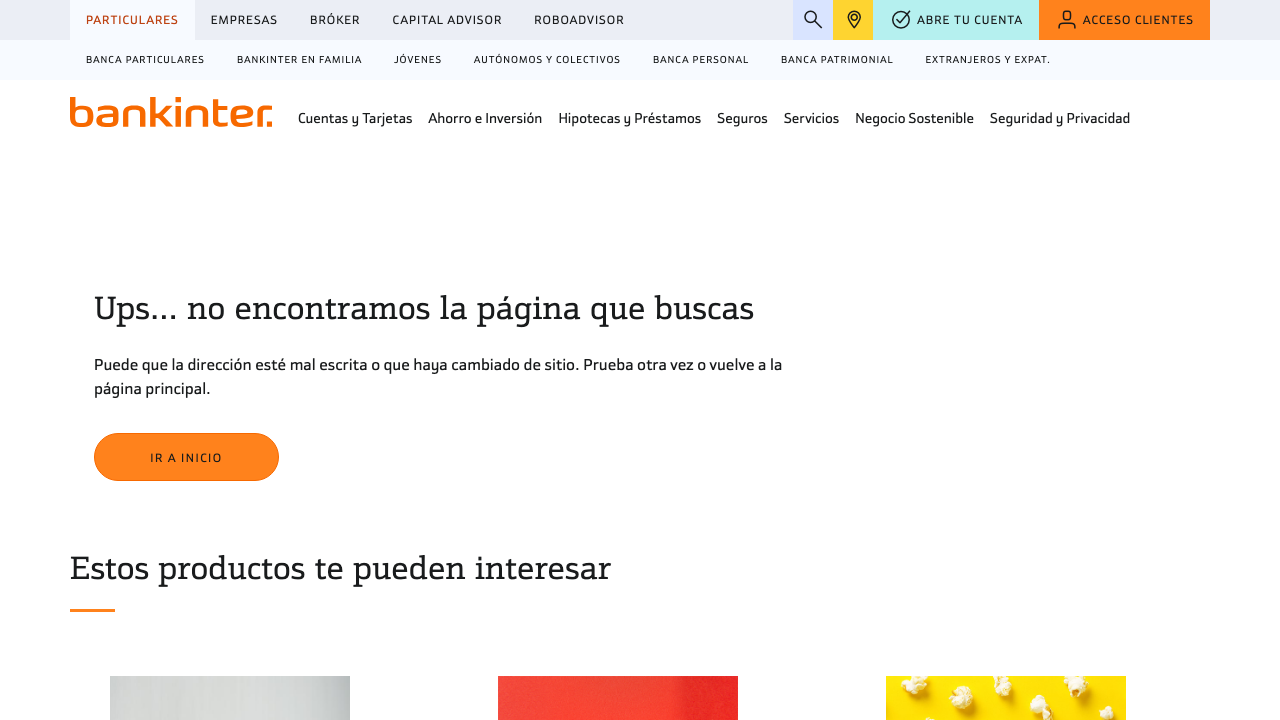Open the popcorn product thumbnail
The height and width of the screenshot is (720, 1280).
pyautogui.click(x=1006, y=698)
